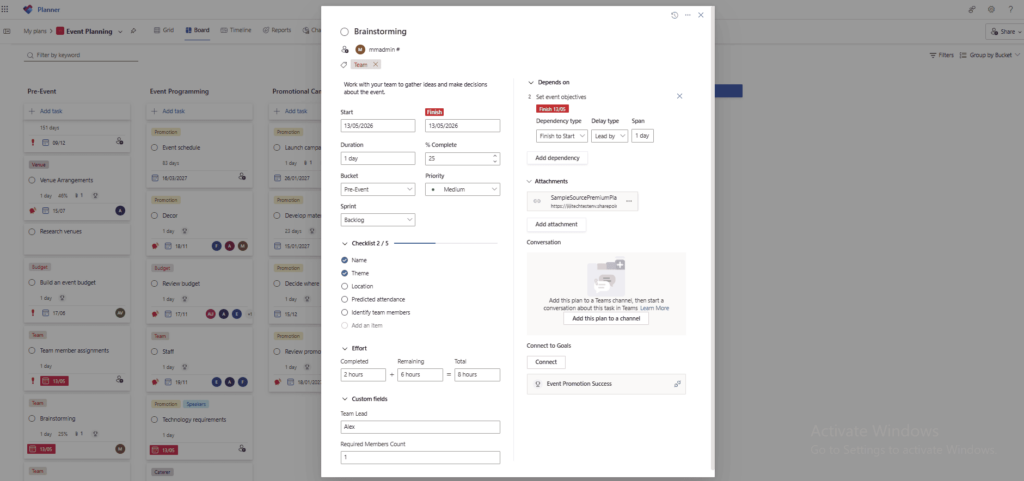Check the Identify team members checklist item
The image size is (1024, 481).
click(345, 312)
